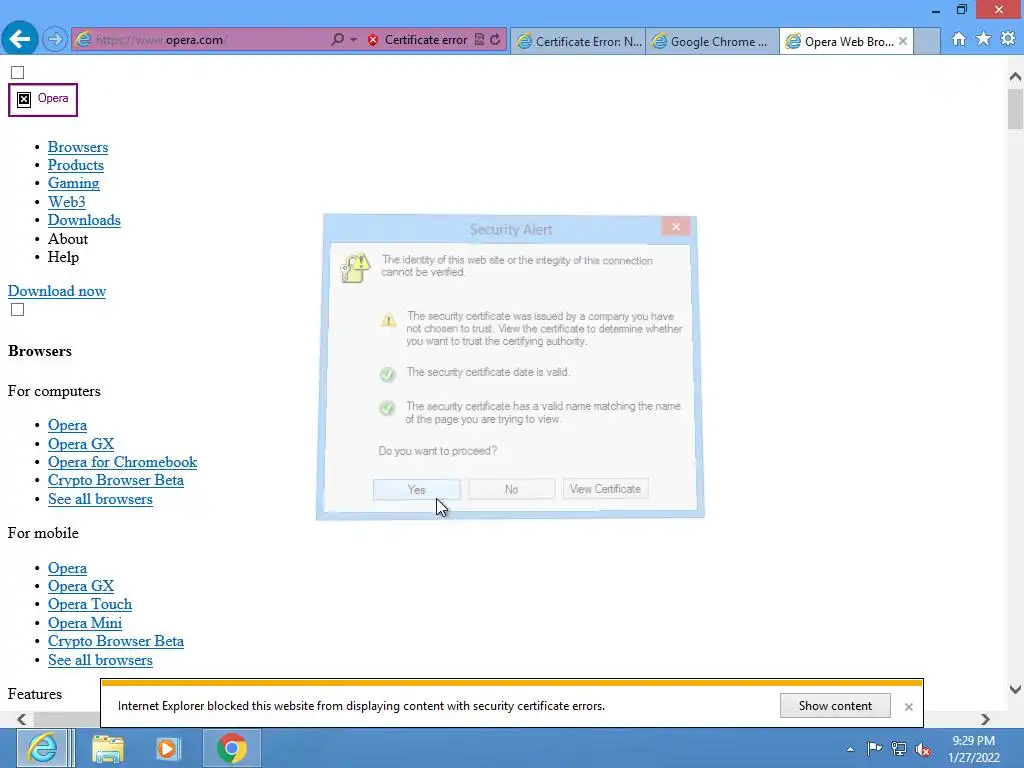The width and height of the screenshot is (1024, 768).
Task: Confirm with Yes in Security Alert
Action: coord(417,490)
